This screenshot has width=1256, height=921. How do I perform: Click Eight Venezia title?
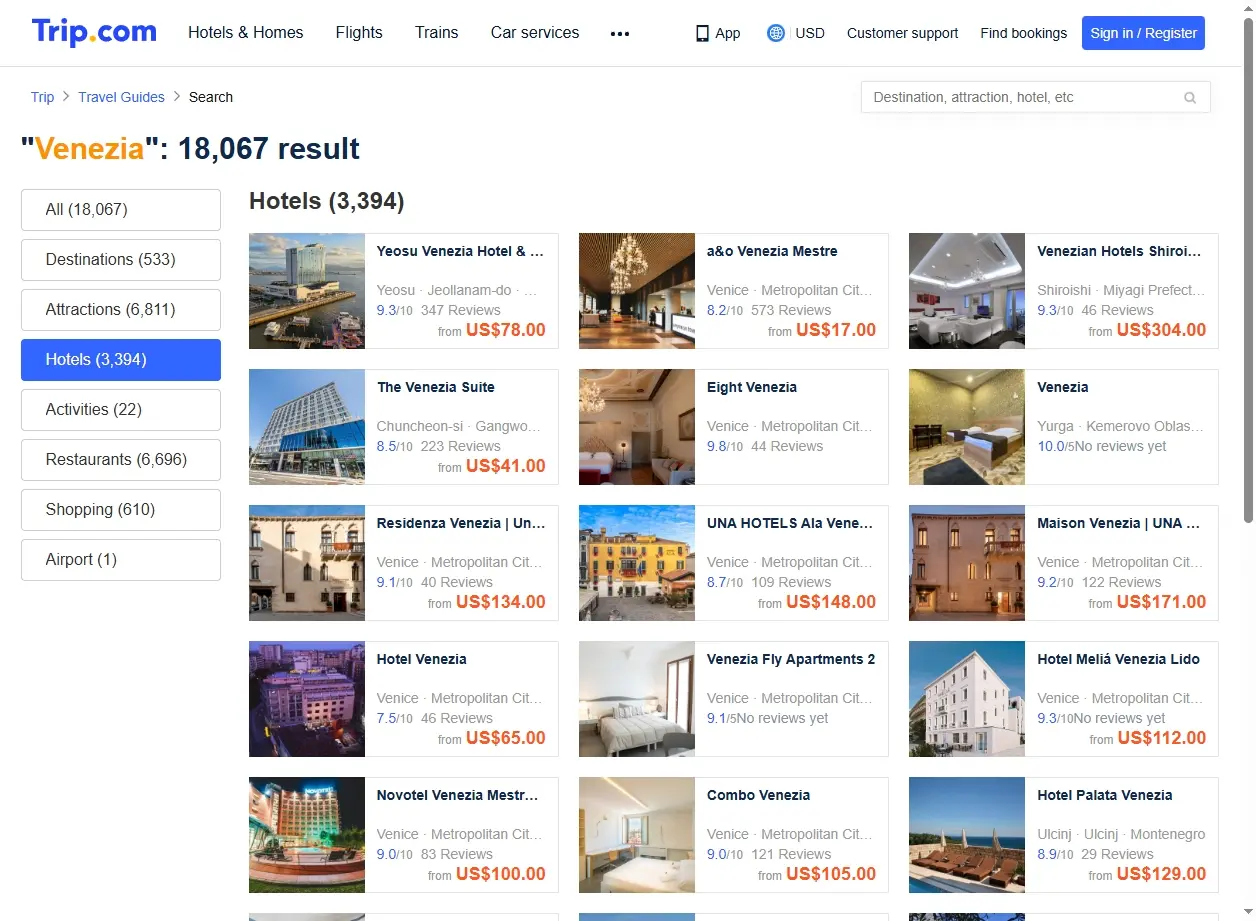pyautogui.click(x=752, y=387)
